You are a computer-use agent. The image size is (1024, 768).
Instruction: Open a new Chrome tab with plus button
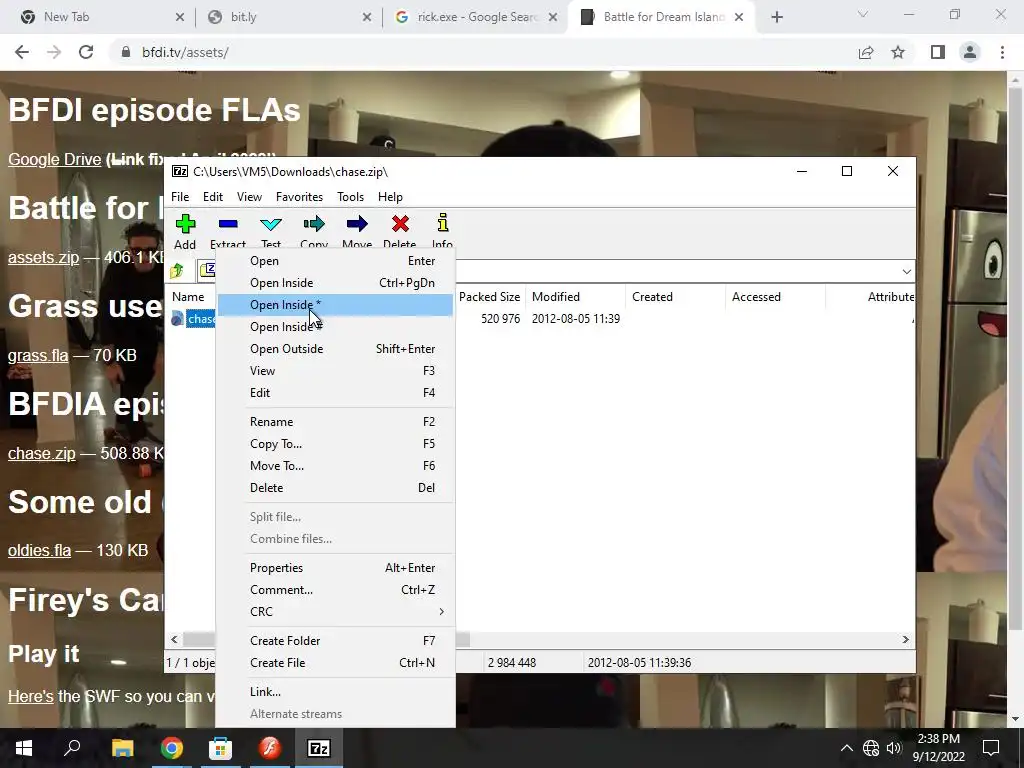tap(776, 17)
